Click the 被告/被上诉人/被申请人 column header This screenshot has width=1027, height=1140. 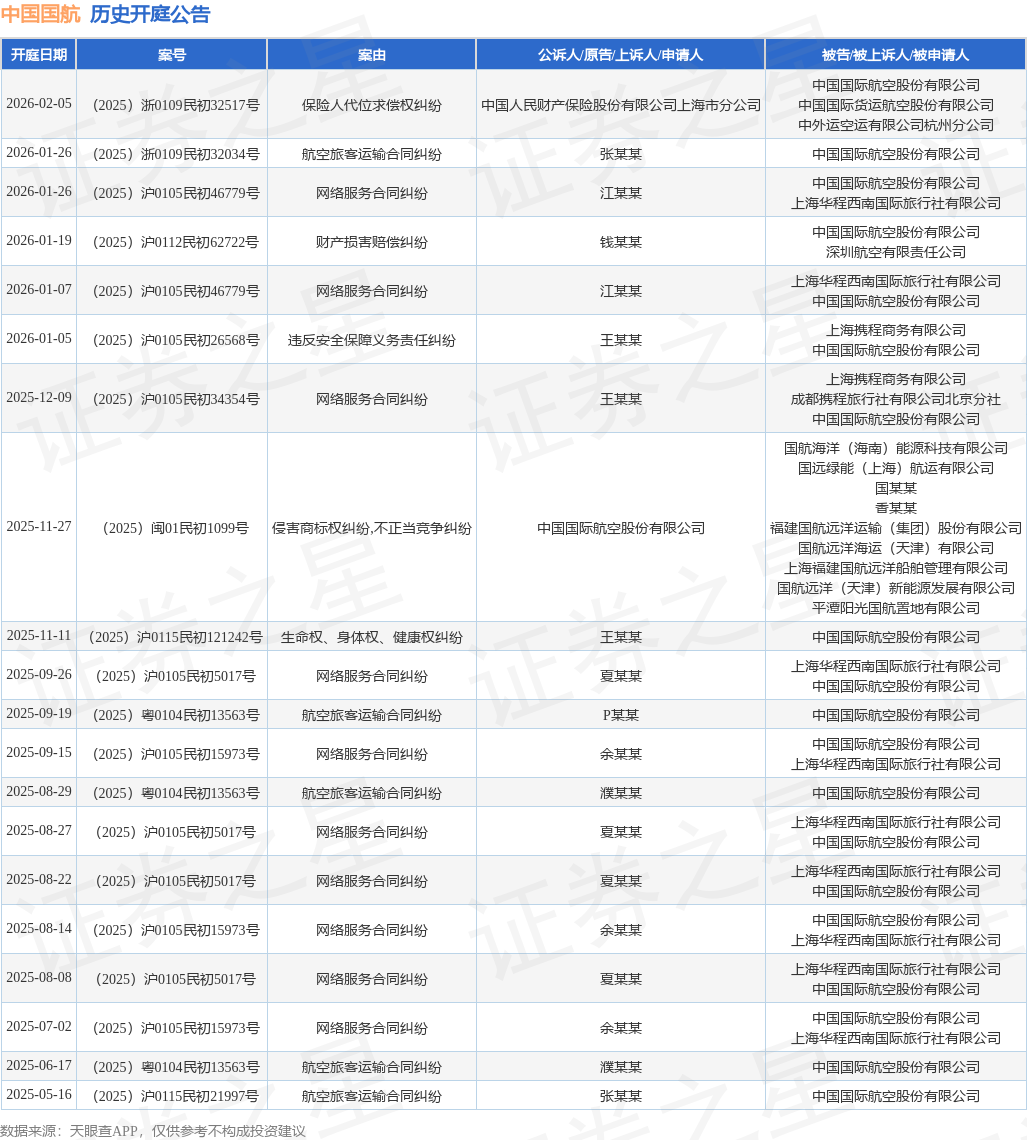pos(895,55)
